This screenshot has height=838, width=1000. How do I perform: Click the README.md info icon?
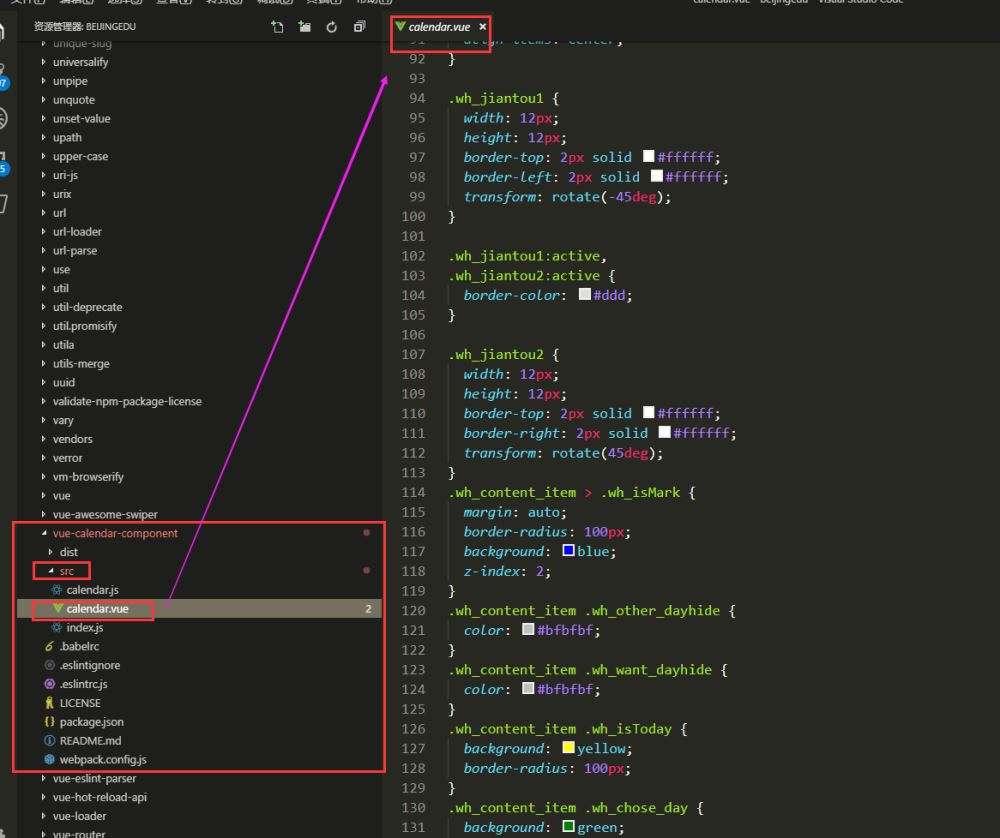tap(49, 740)
